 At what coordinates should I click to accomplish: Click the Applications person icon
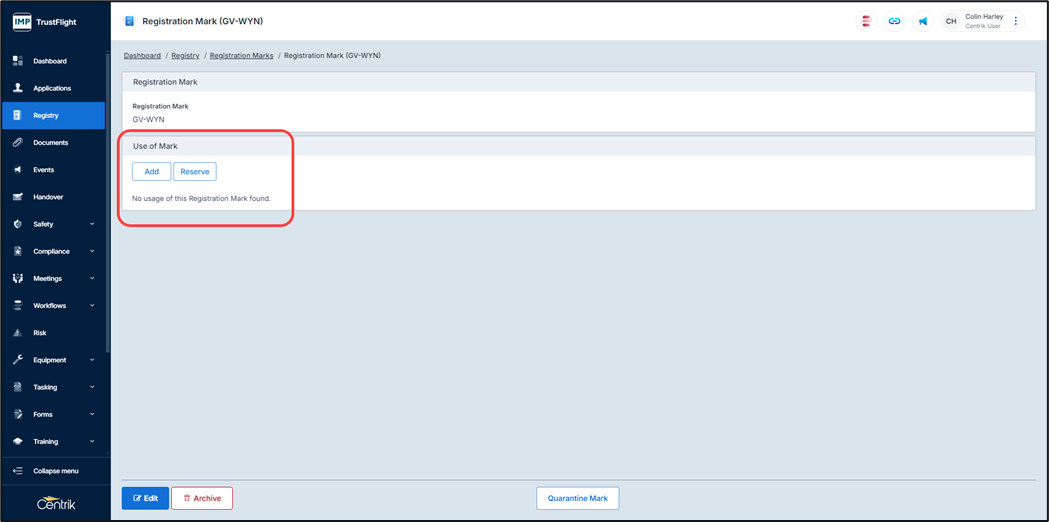19,88
